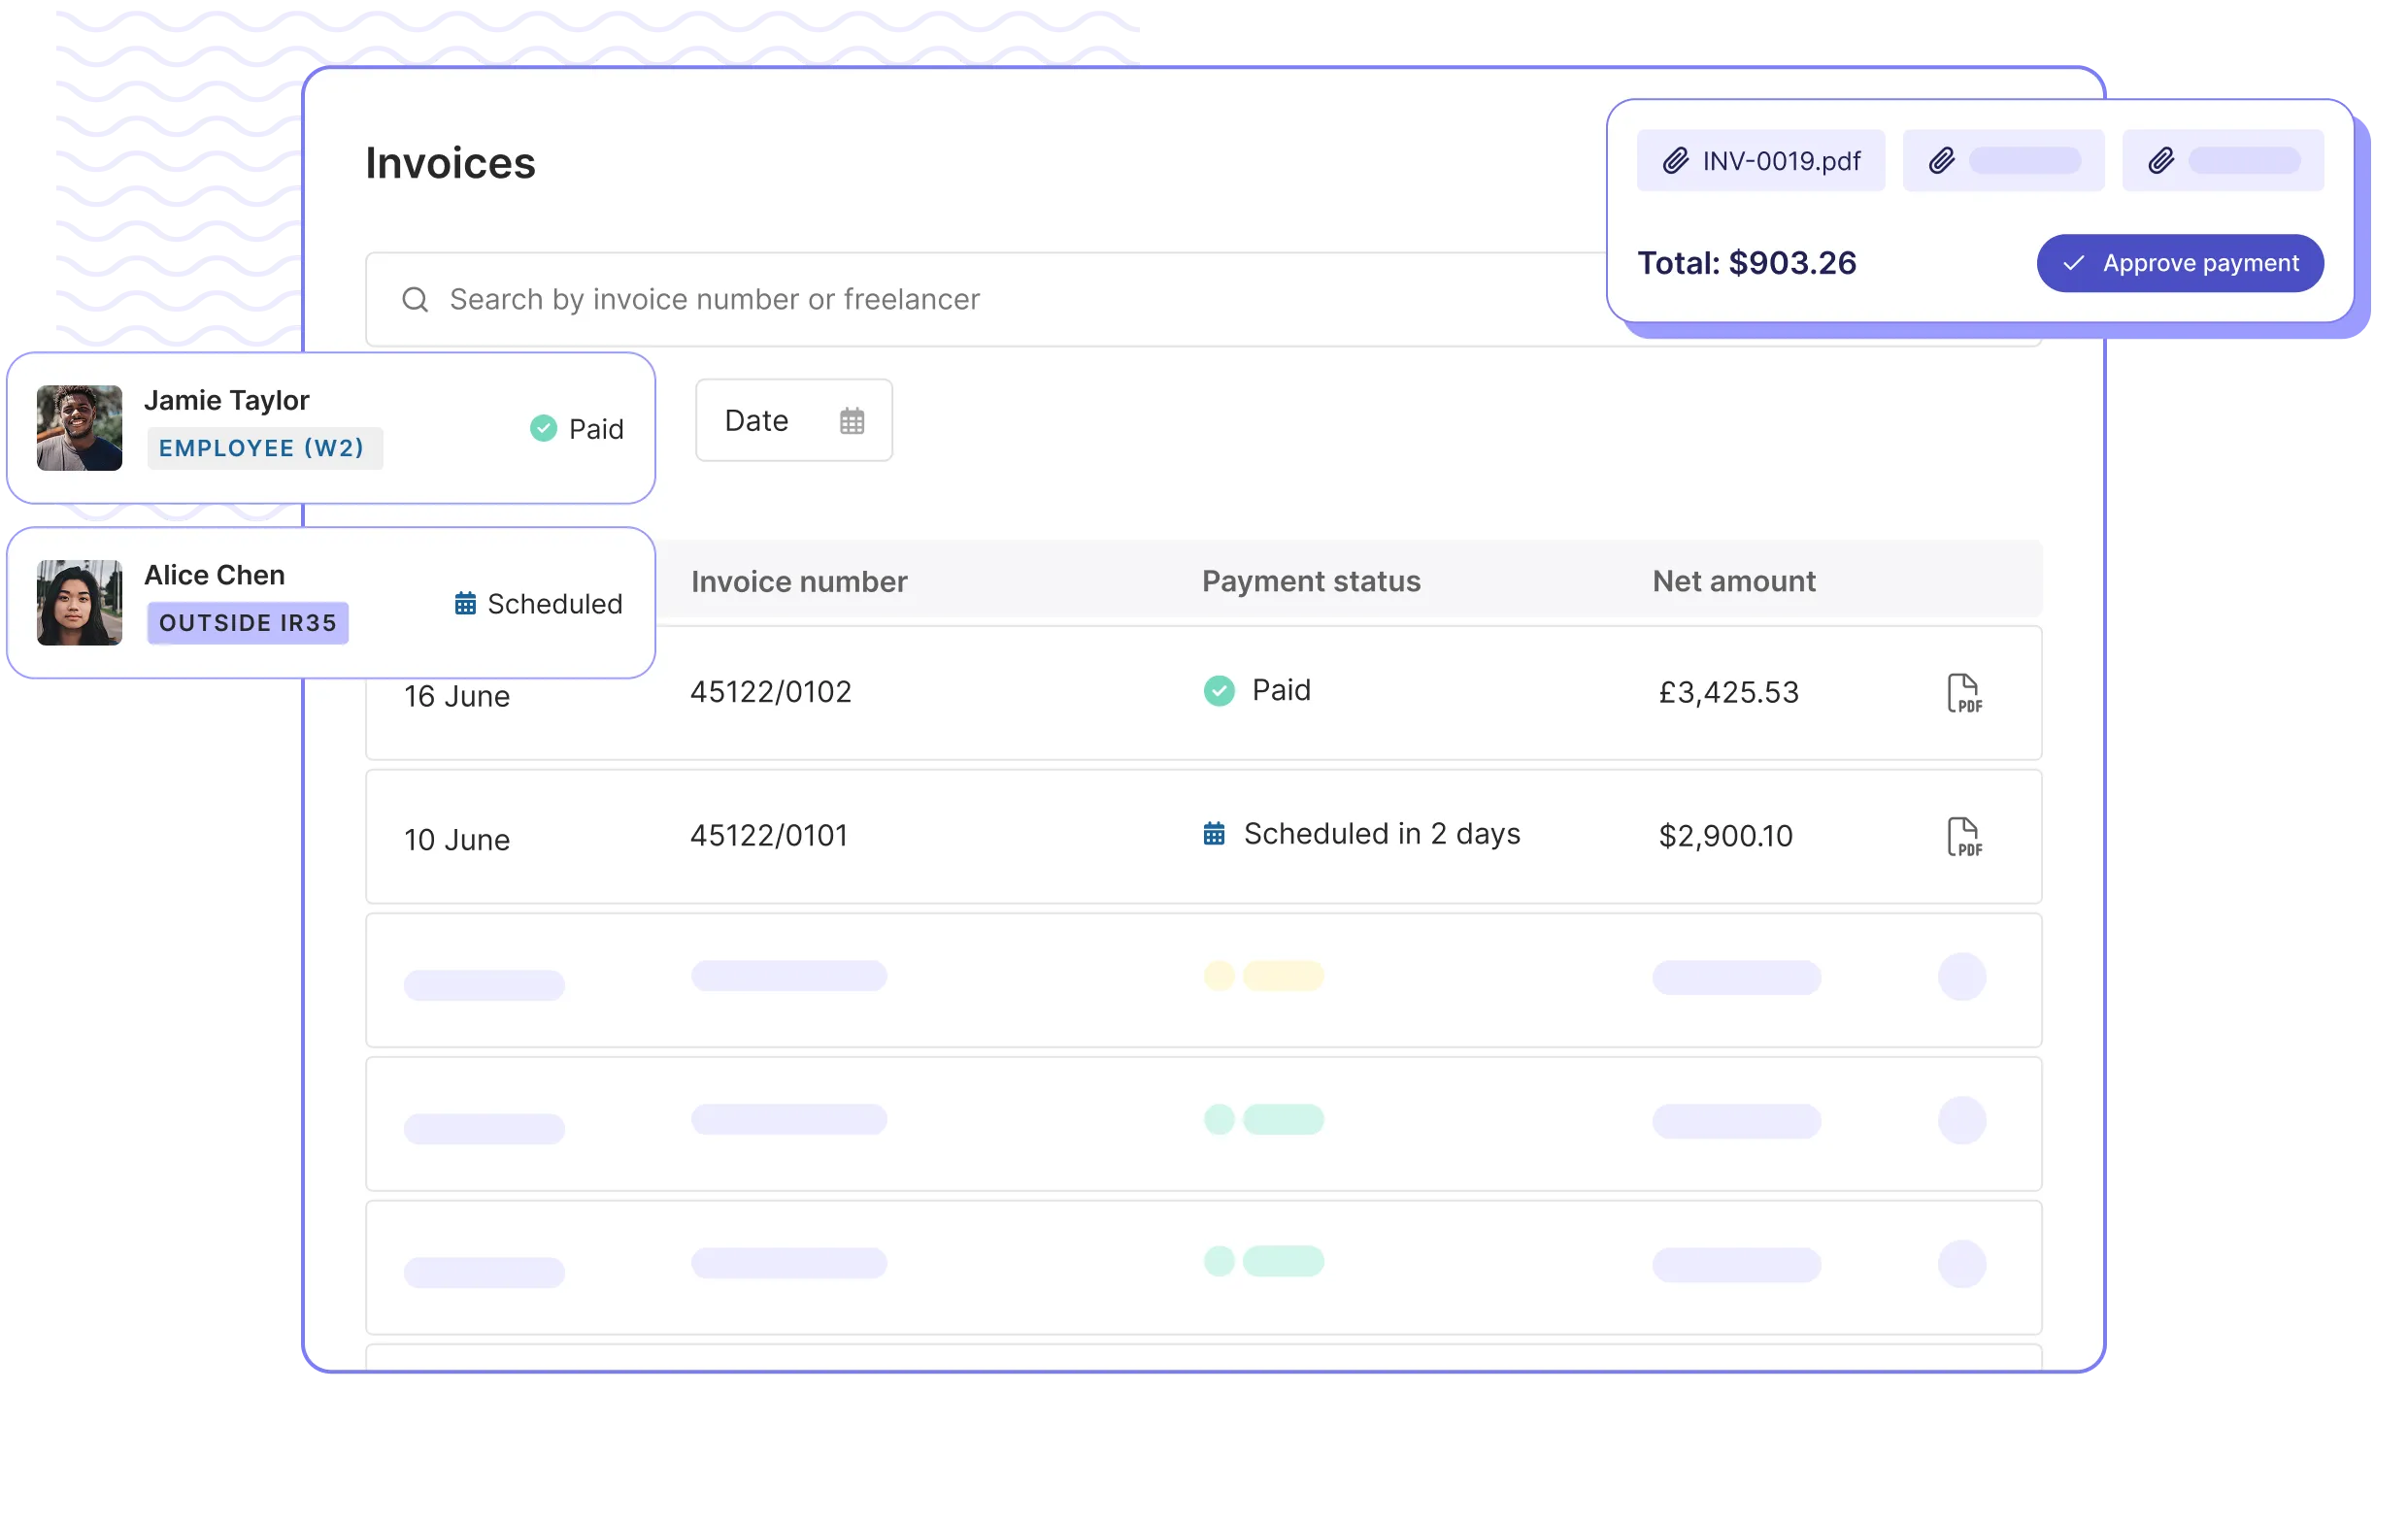This screenshot has width=2408, height=1524.
Task: Click calendar icon next to Scheduled on Alice Chen card
Action: (465, 604)
